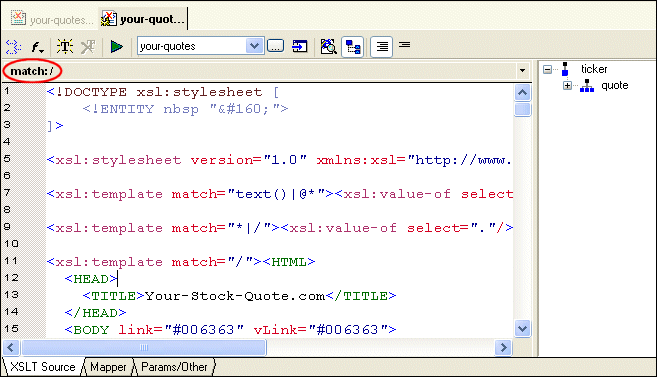Click the sun-like template icon

pos(65,46)
